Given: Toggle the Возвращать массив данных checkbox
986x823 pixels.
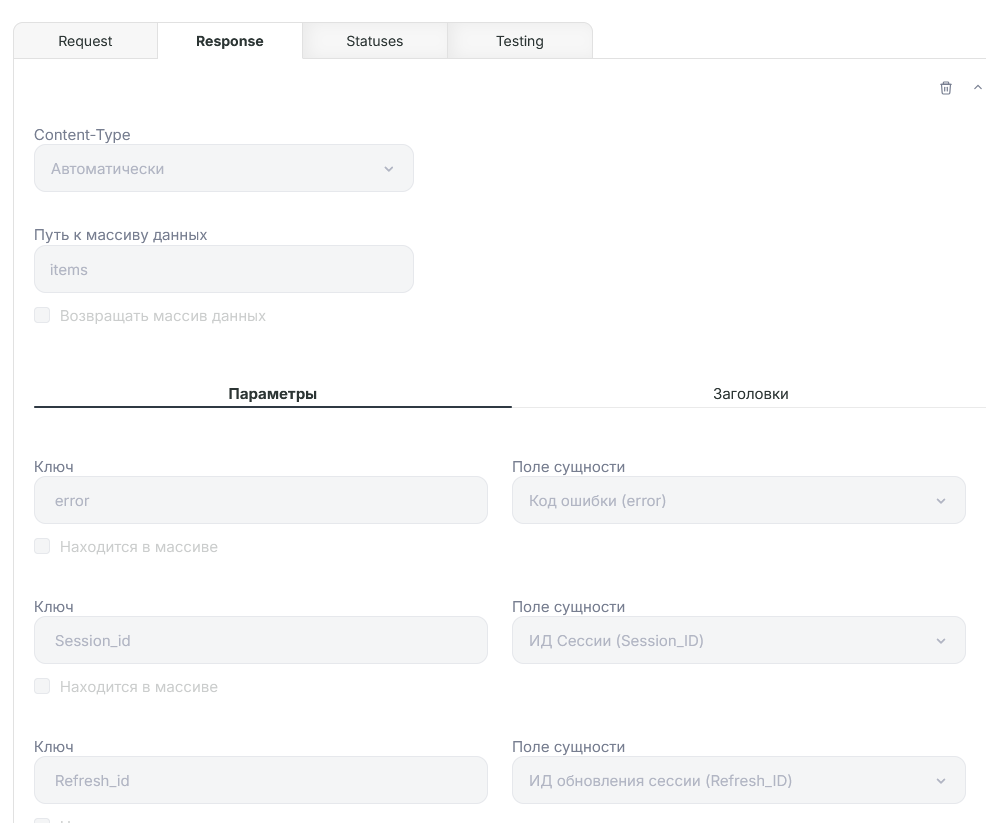Looking at the screenshot, I should (x=42, y=315).
